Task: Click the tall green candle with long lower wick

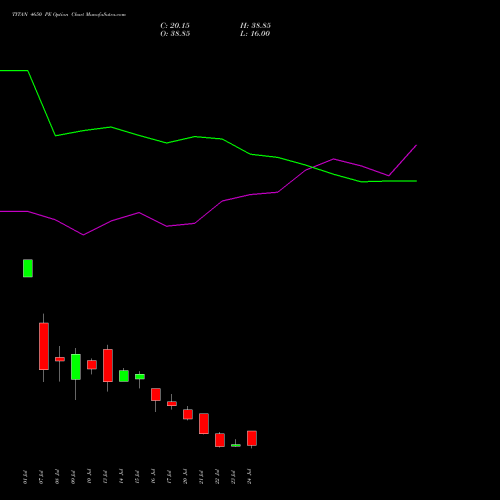Action: [x=76, y=367]
